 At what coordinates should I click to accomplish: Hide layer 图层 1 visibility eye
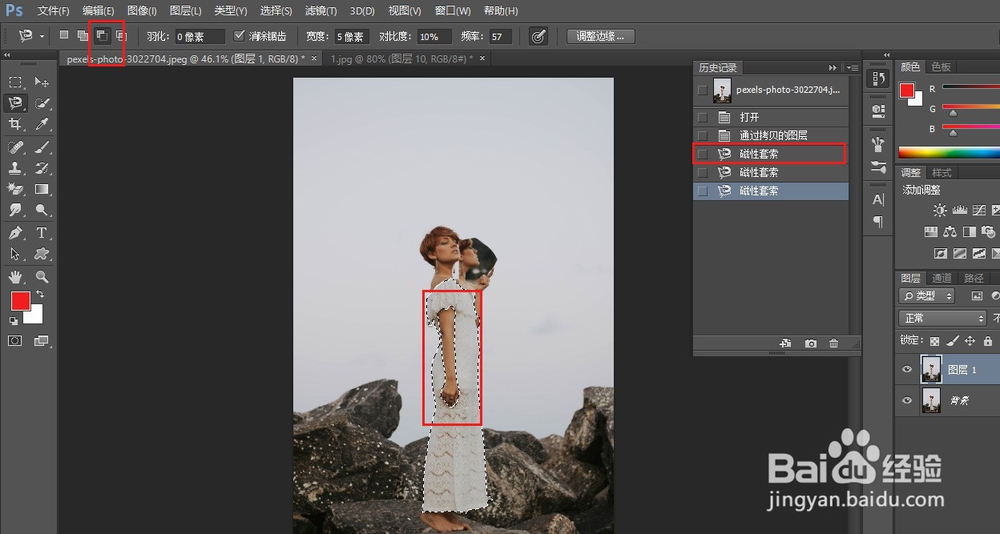tap(907, 369)
